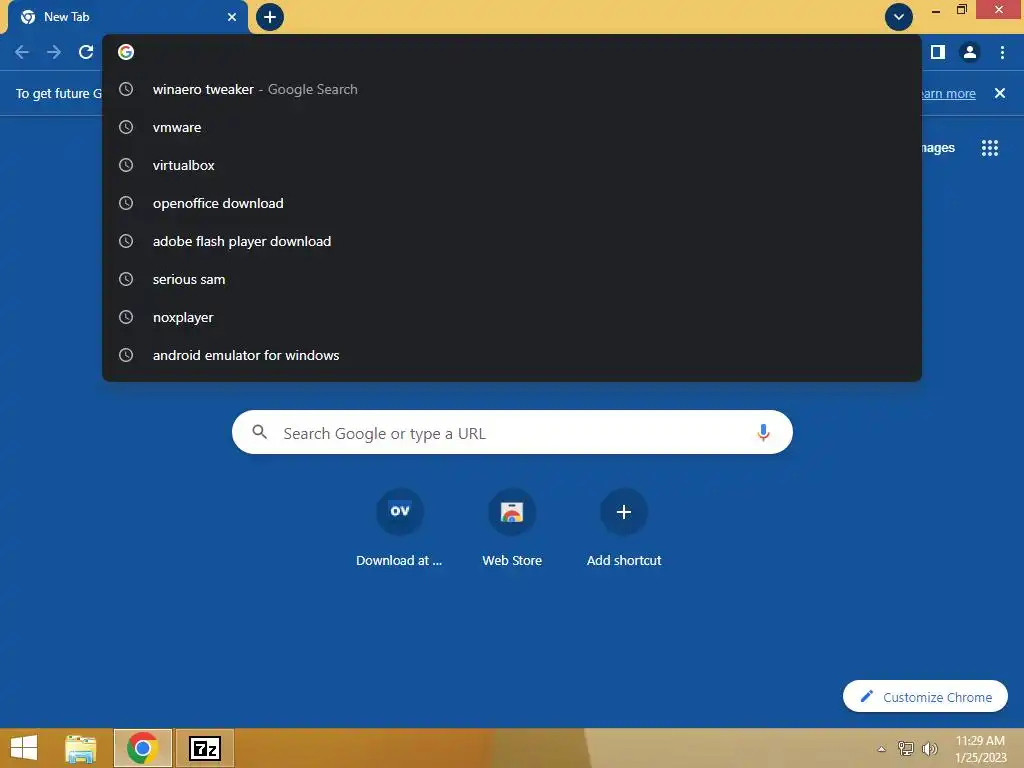1024x768 pixels.
Task: Start voice search with microphone icon
Action: click(x=763, y=432)
